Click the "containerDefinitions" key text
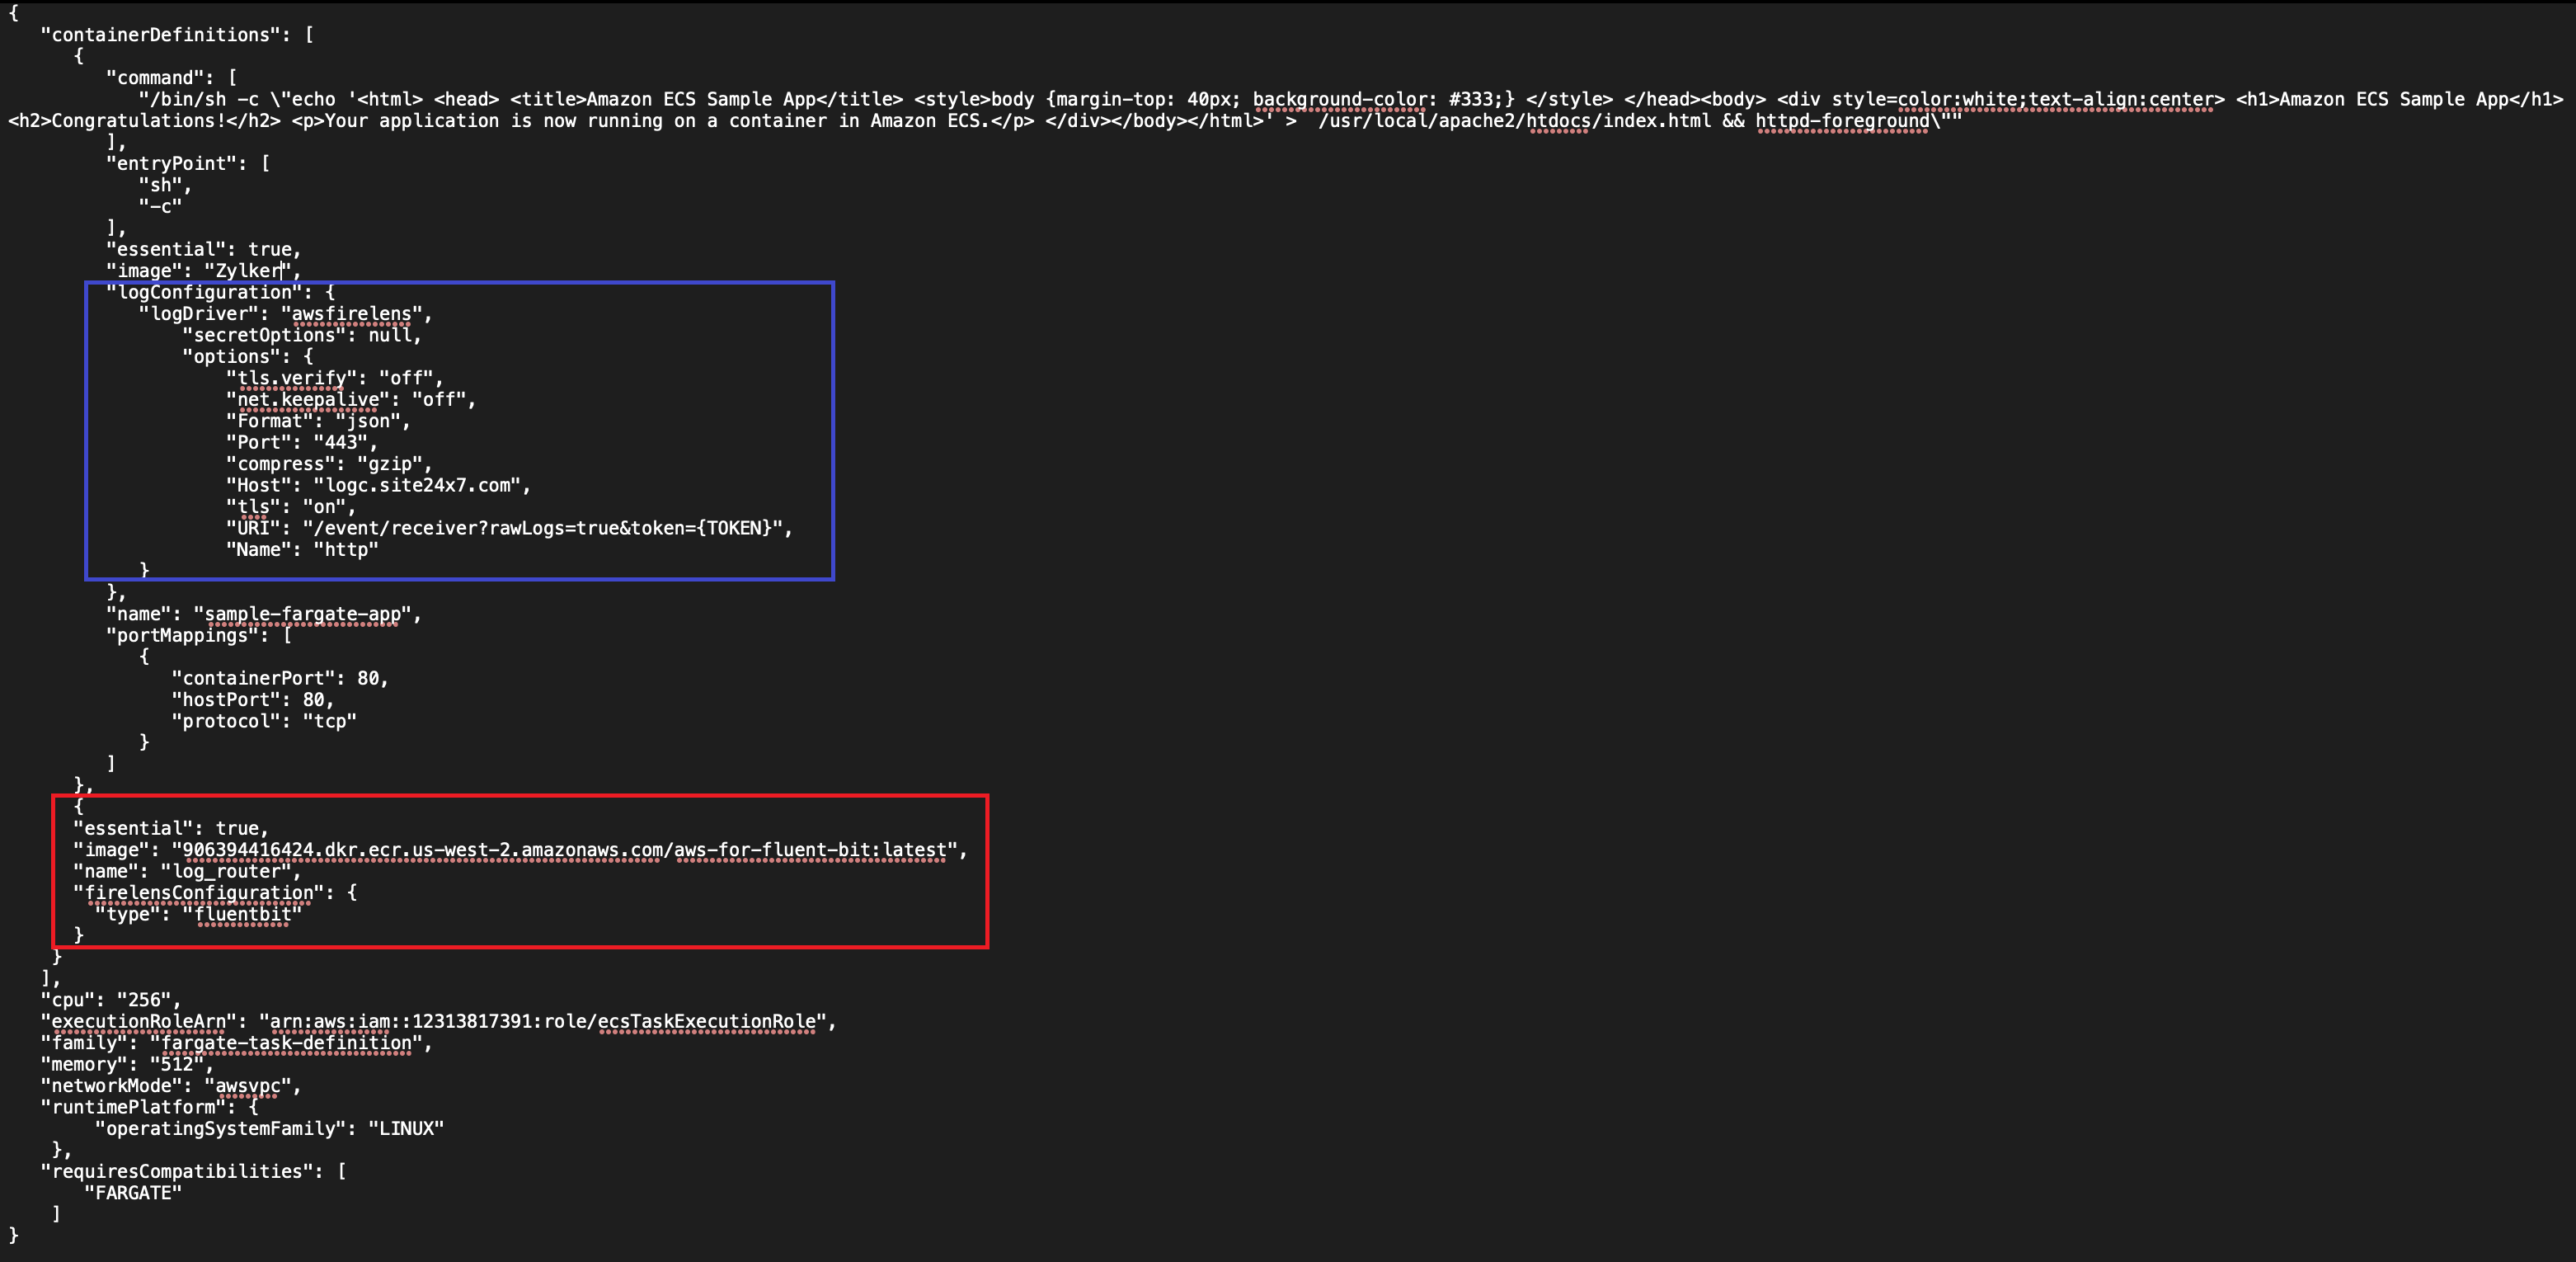Screen dimensions: 2576x1262 (x=160, y=35)
